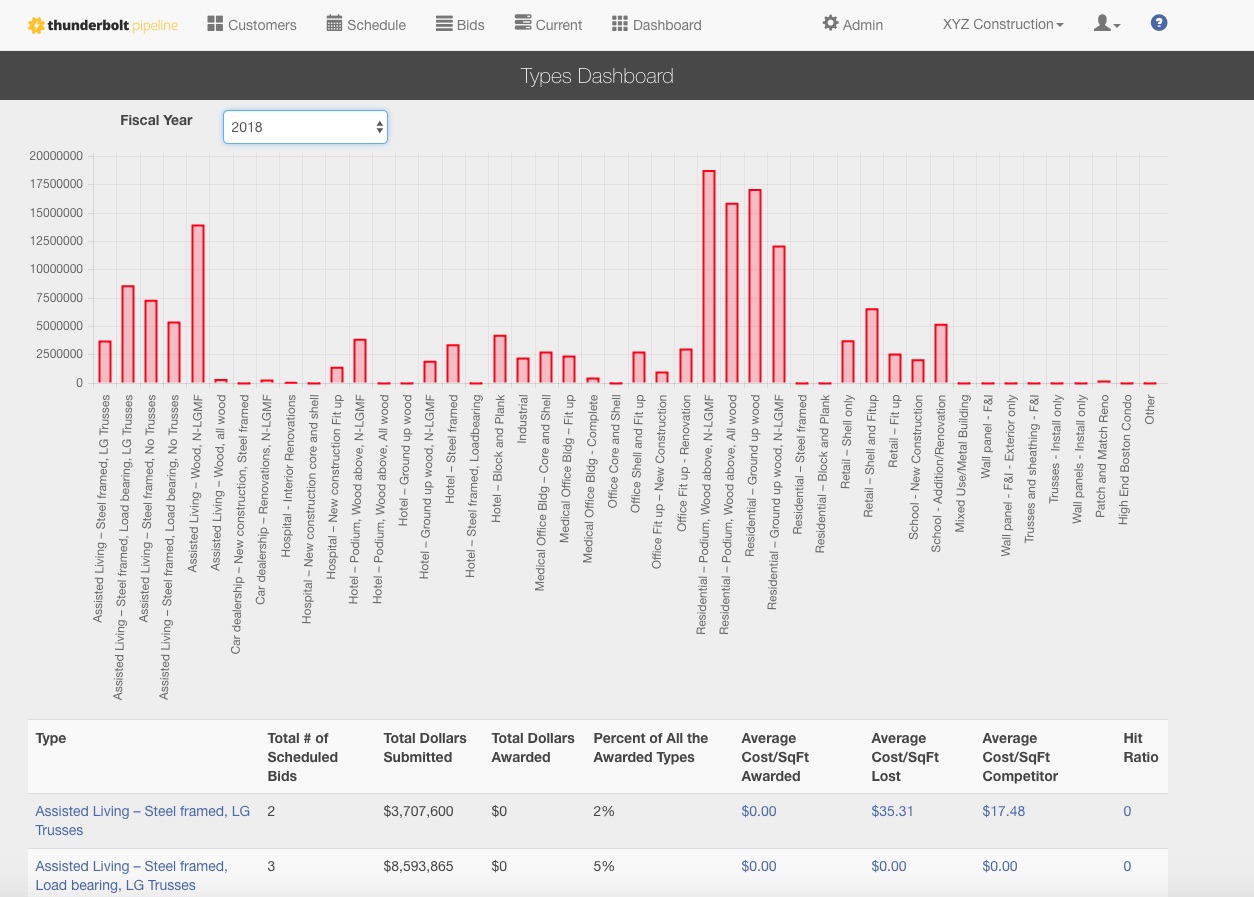Click the tallest Residential Podium N-LGMF bar

point(709,277)
